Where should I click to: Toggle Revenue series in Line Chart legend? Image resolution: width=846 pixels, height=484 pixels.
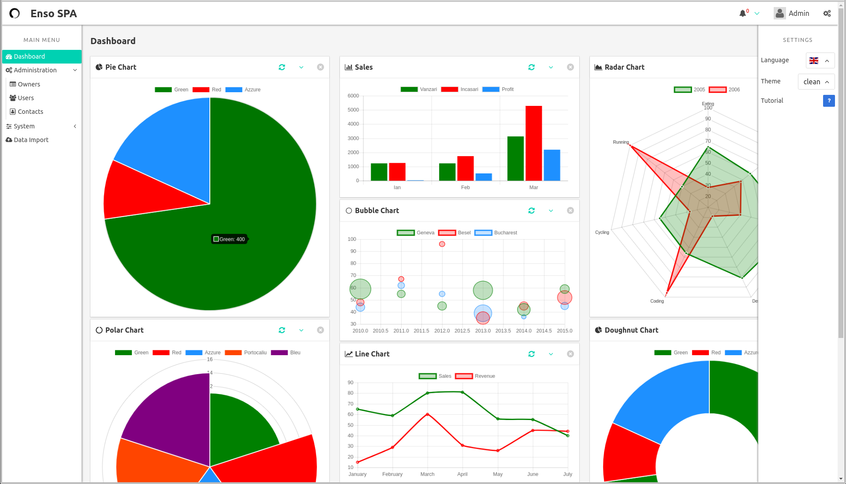pyautogui.click(x=475, y=376)
